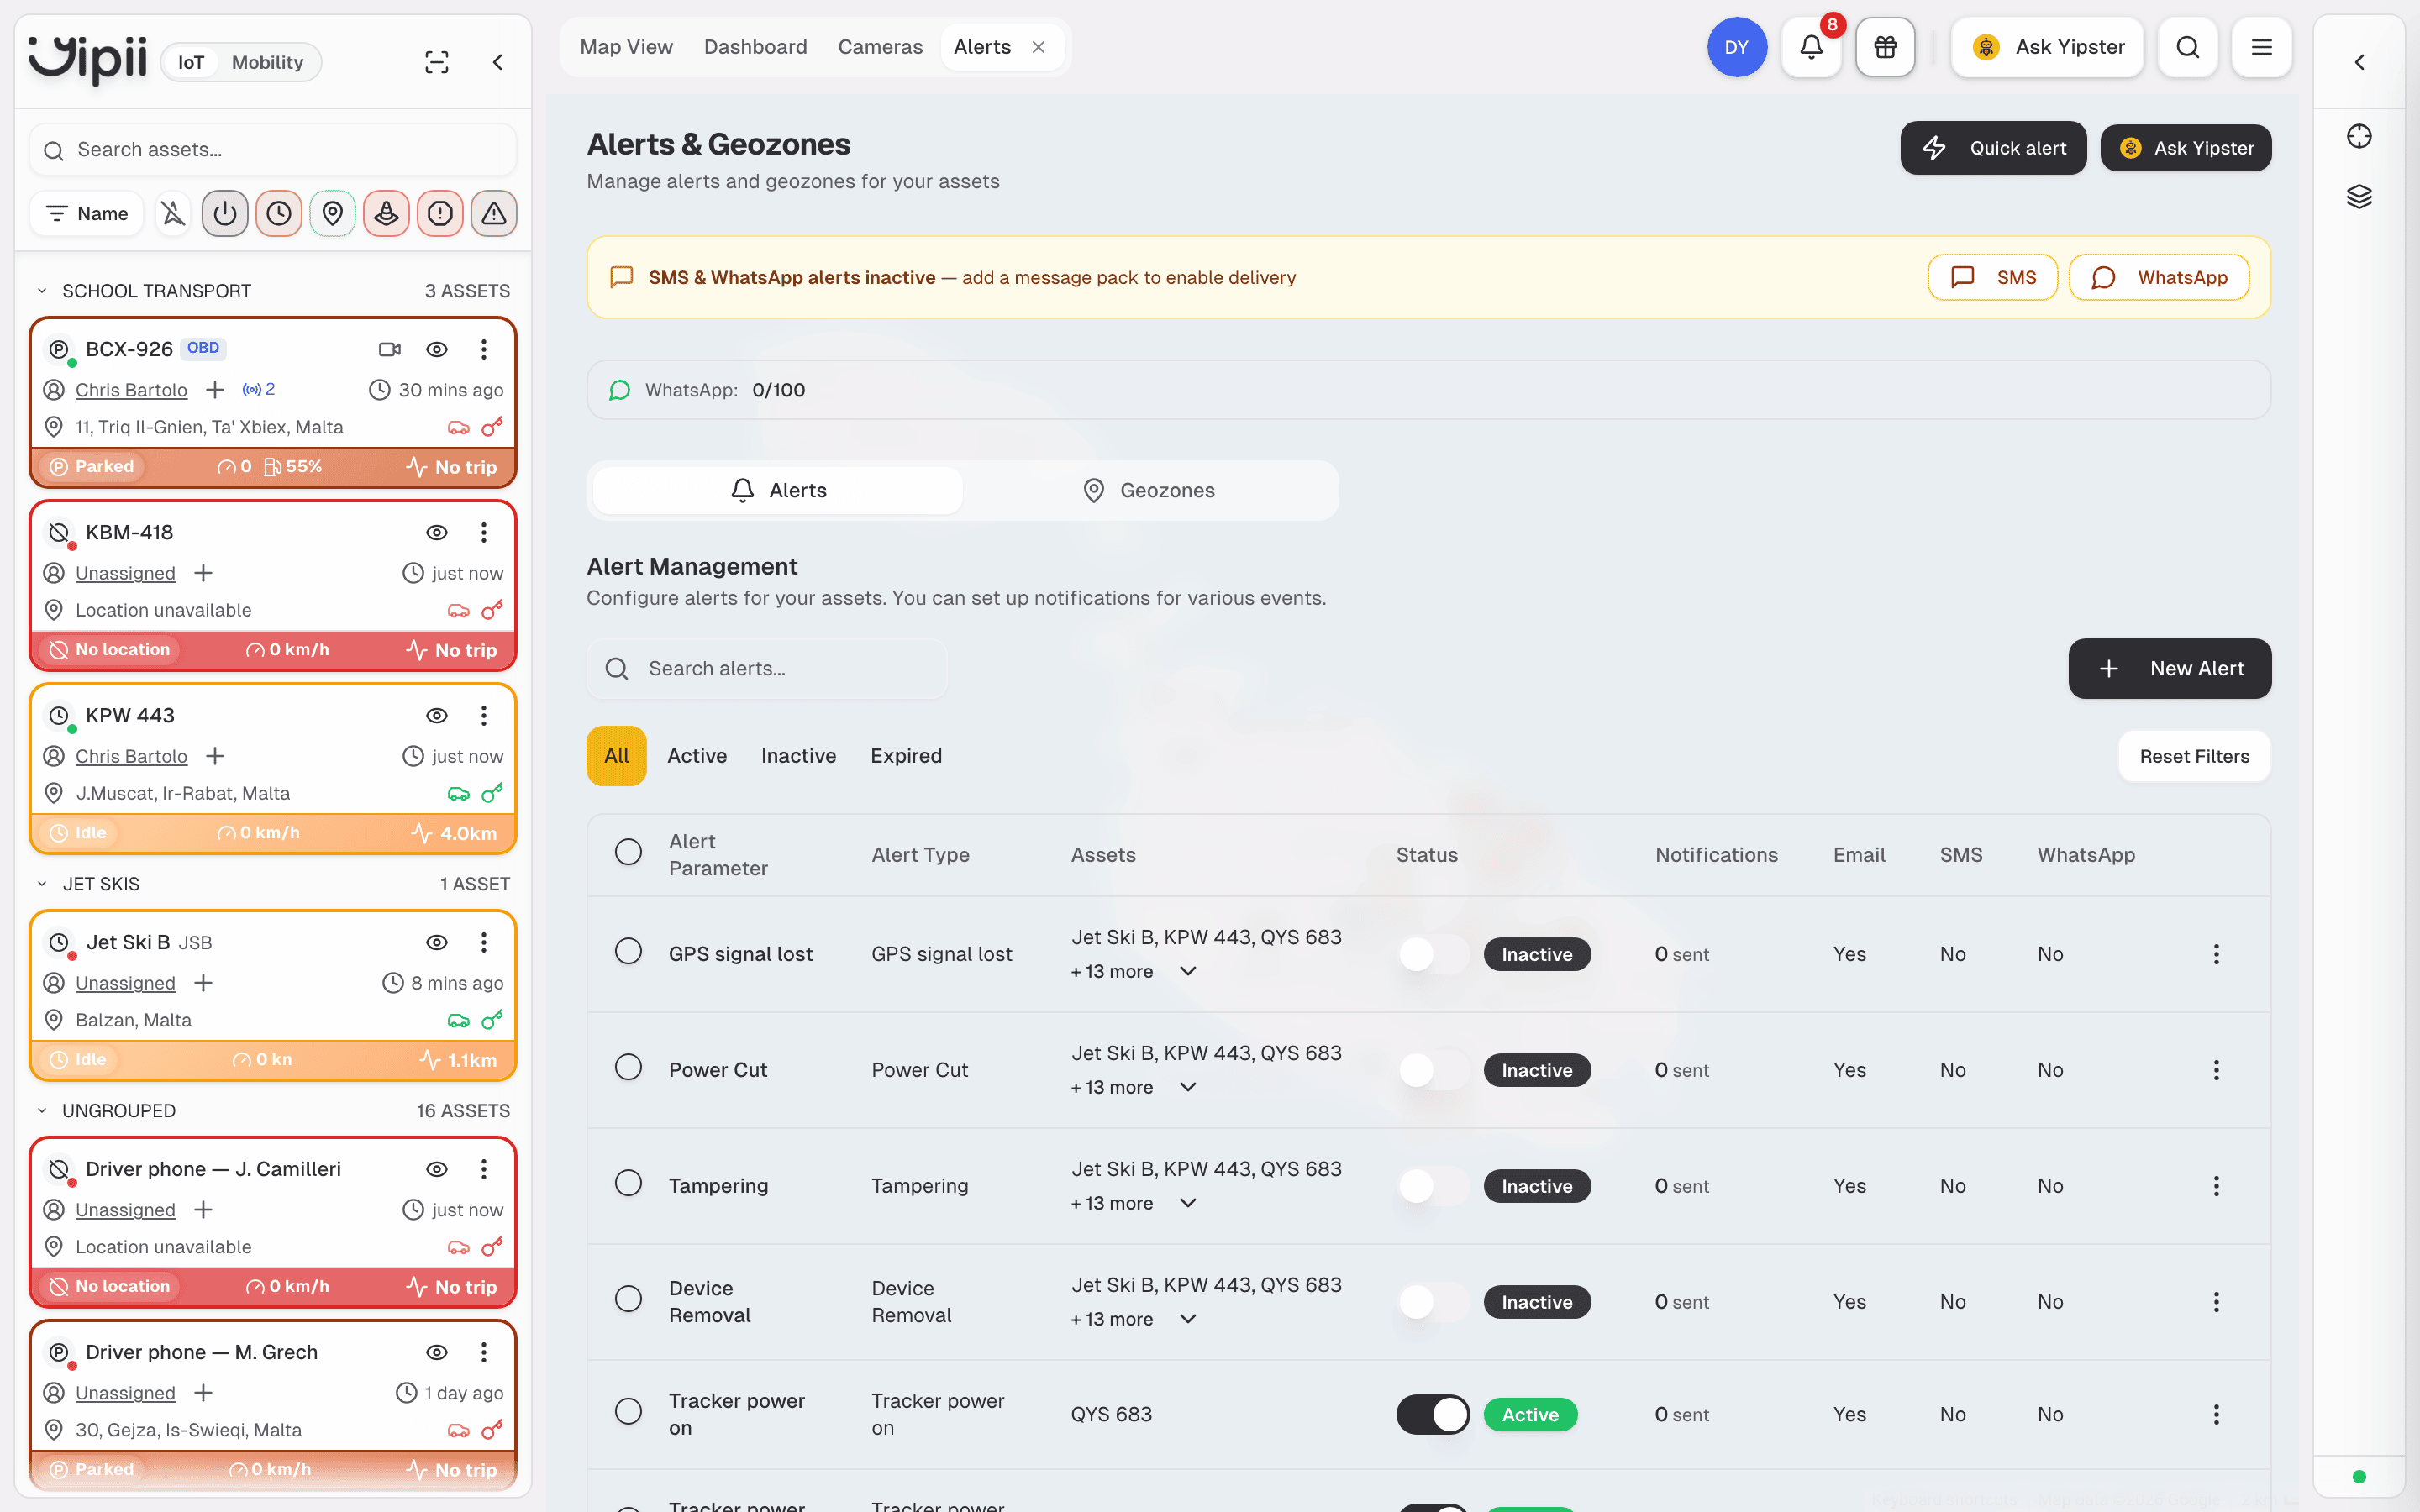Enable the Device Removal alert switch
Image resolution: width=2420 pixels, height=1512 pixels.
(1433, 1302)
